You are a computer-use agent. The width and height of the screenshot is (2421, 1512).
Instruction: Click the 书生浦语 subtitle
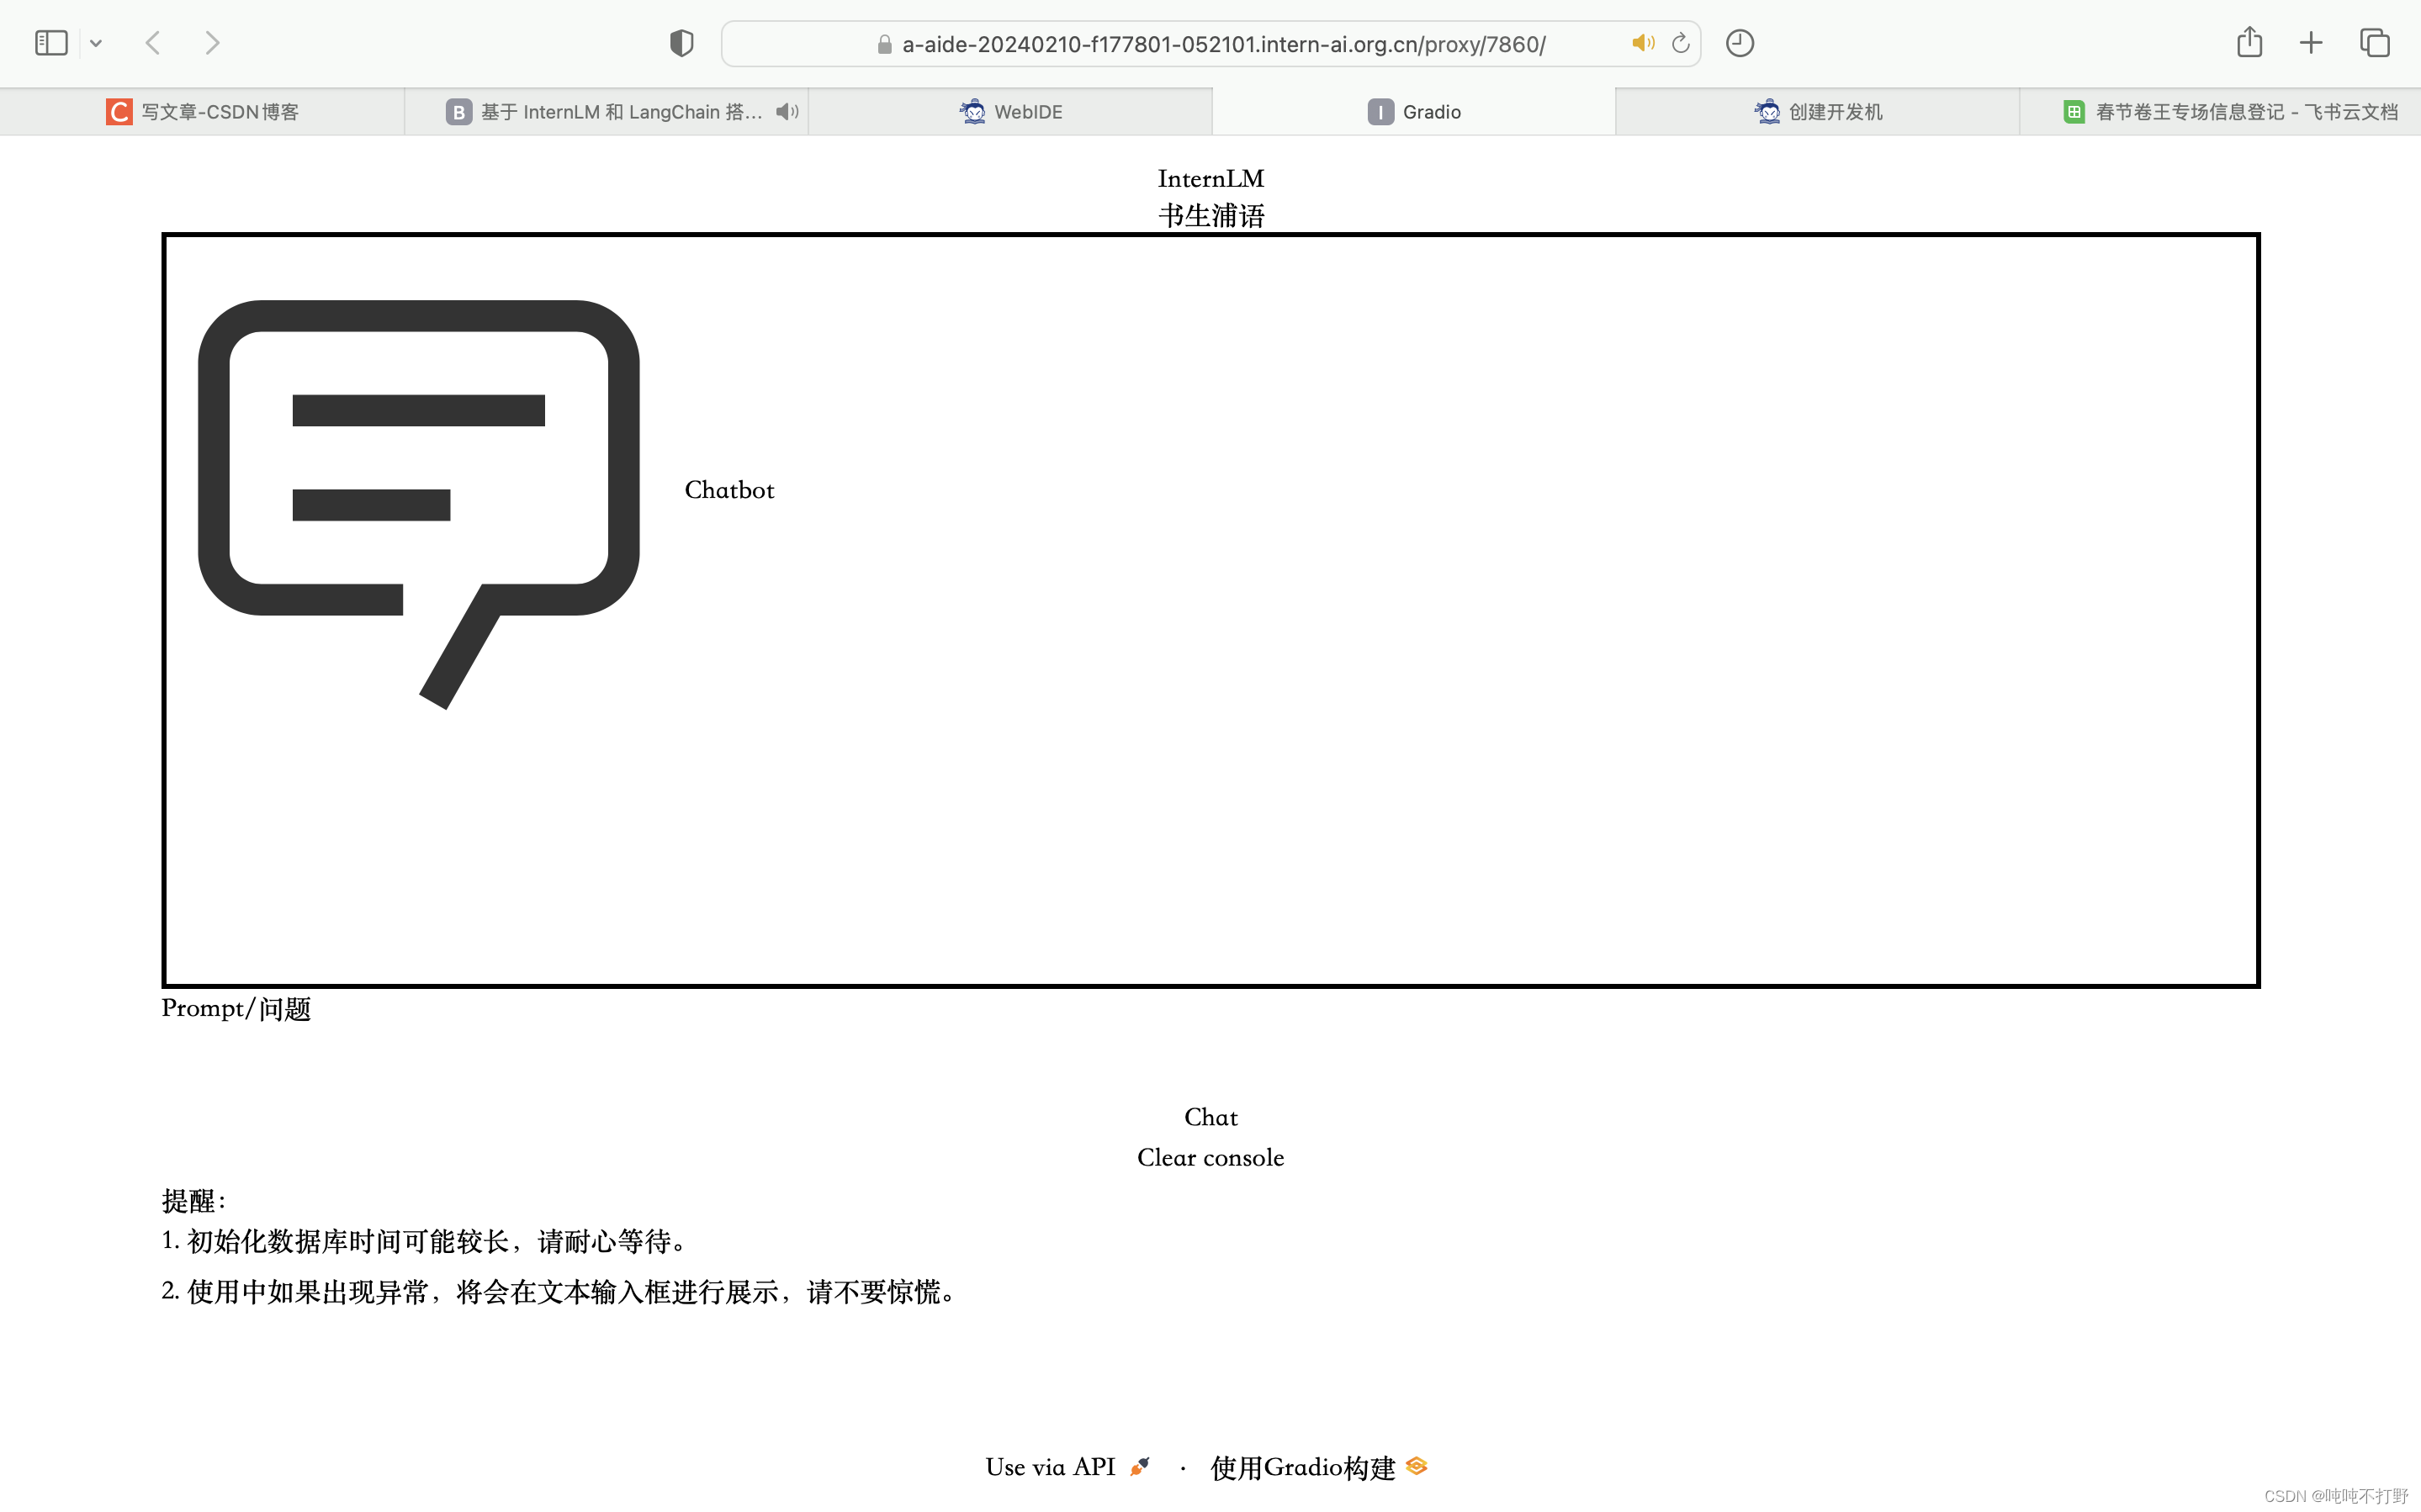(1212, 215)
